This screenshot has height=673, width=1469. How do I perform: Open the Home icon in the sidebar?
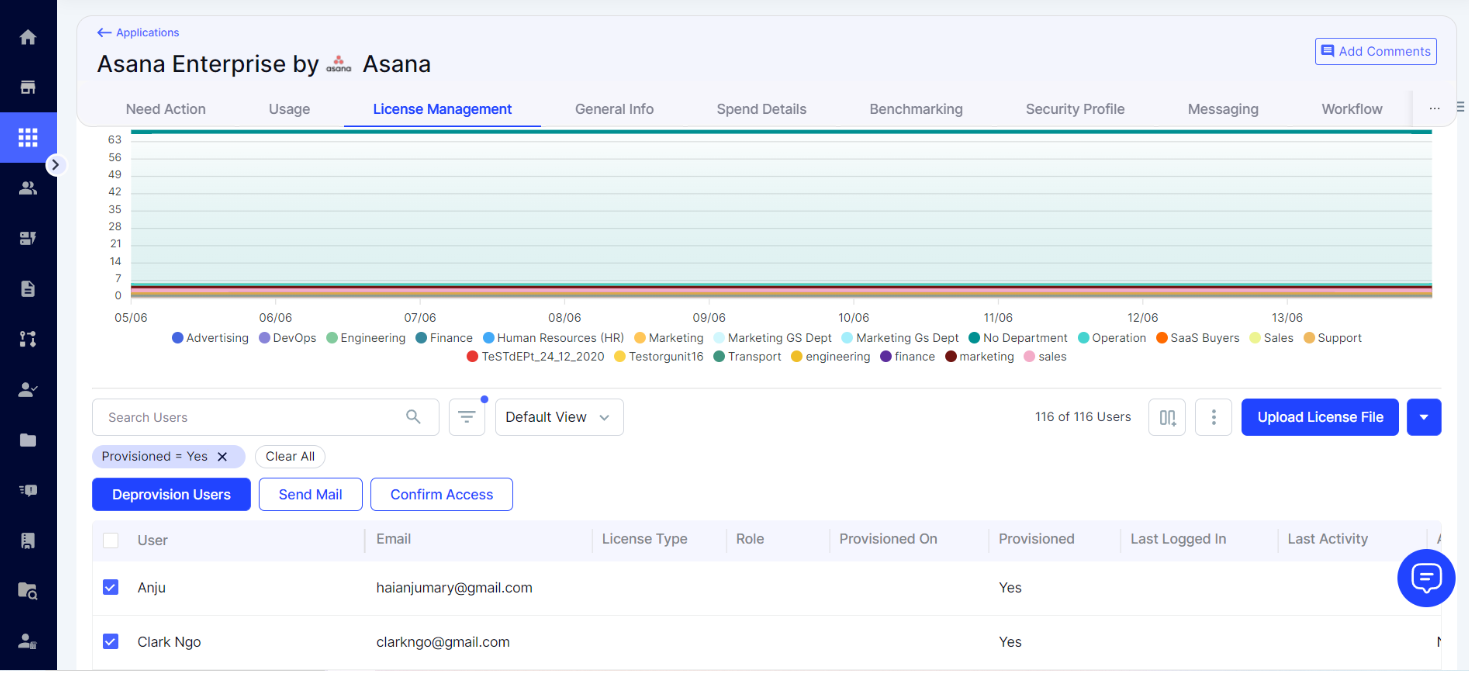click(x=27, y=36)
